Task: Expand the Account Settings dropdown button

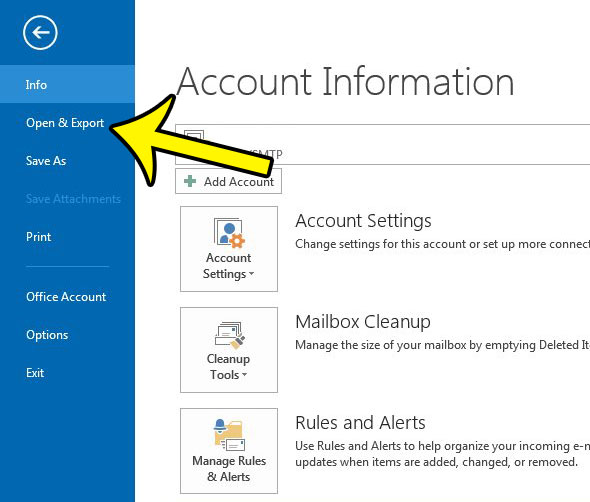Action: (x=229, y=249)
